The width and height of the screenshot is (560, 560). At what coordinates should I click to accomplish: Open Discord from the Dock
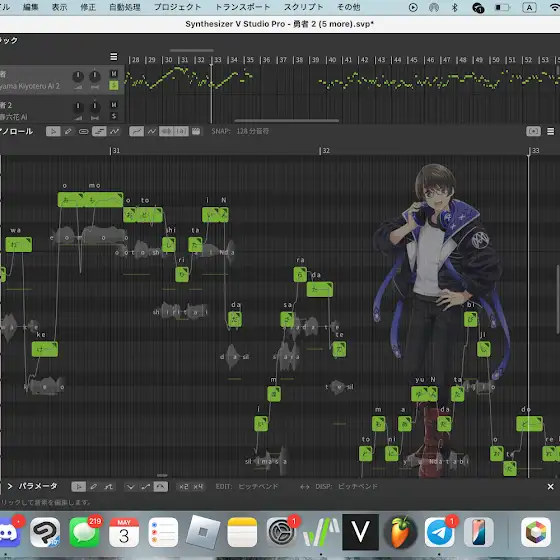[9, 532]
